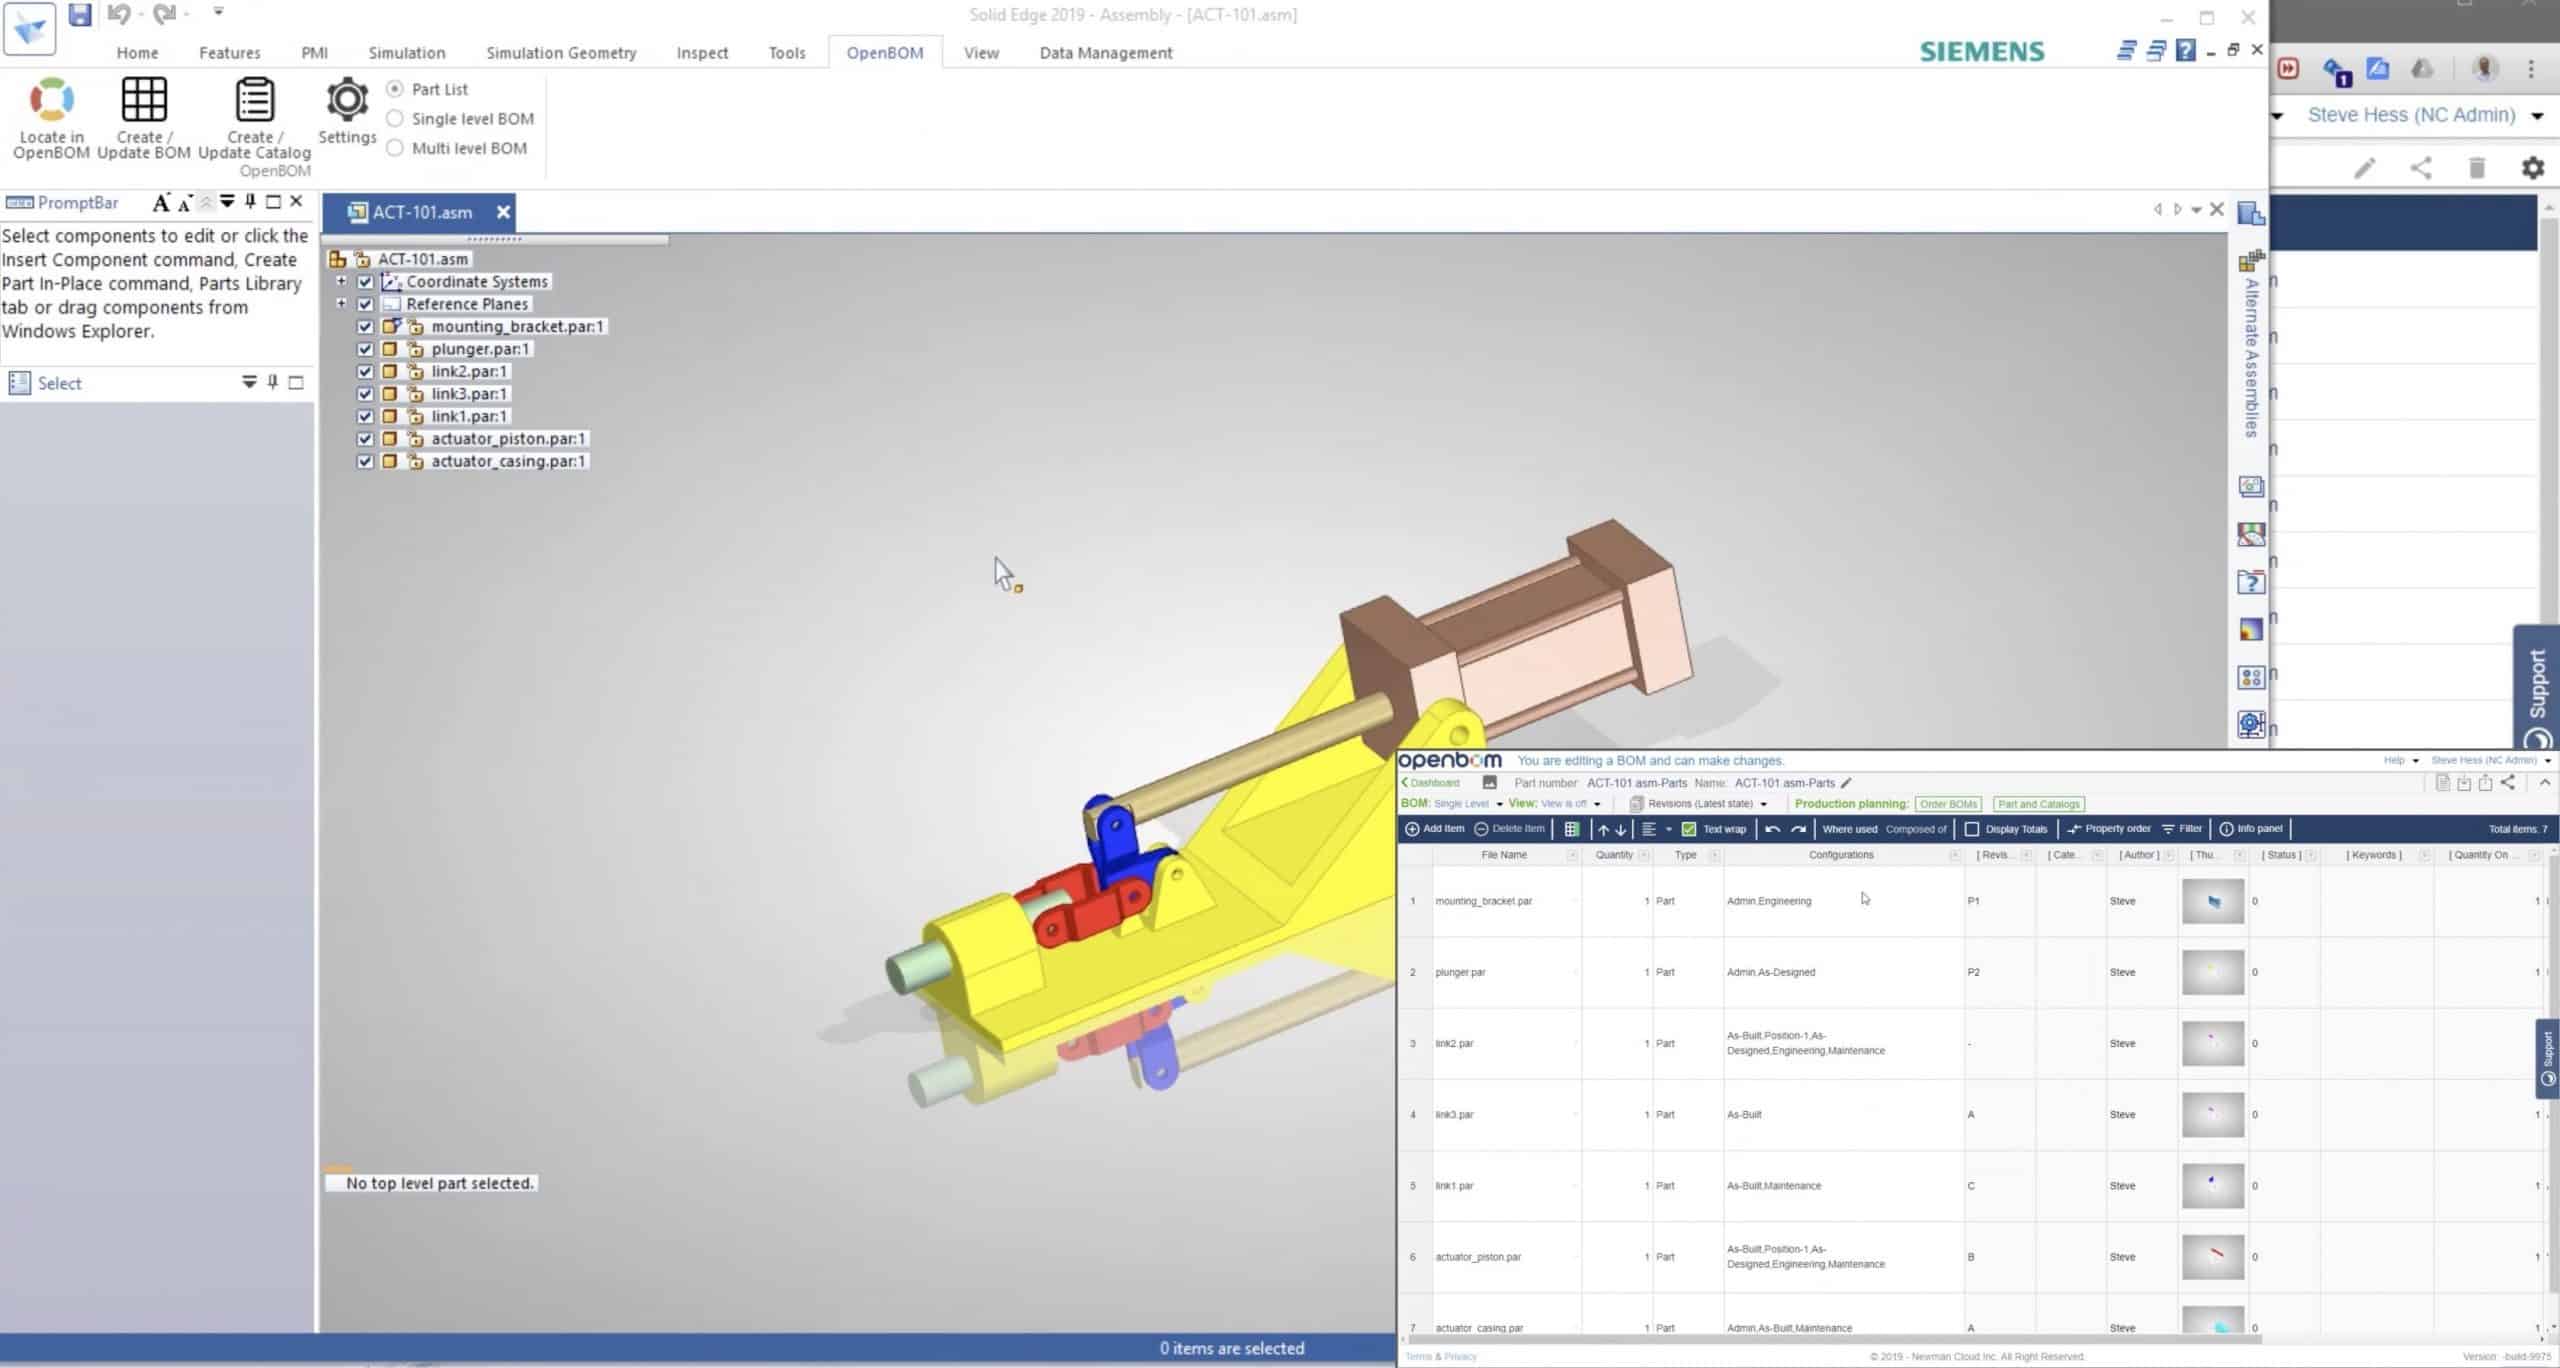
Task: Click mounting_bracket.par thumbnail in BOM
Action: pos(2213,901)
